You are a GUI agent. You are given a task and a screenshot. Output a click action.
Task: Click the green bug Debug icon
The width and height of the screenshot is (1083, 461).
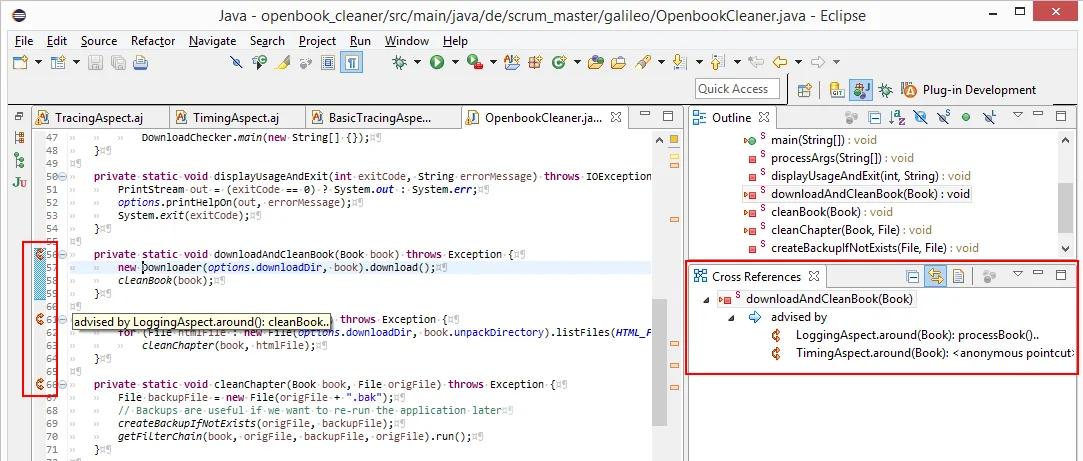[x=399, y=63]
